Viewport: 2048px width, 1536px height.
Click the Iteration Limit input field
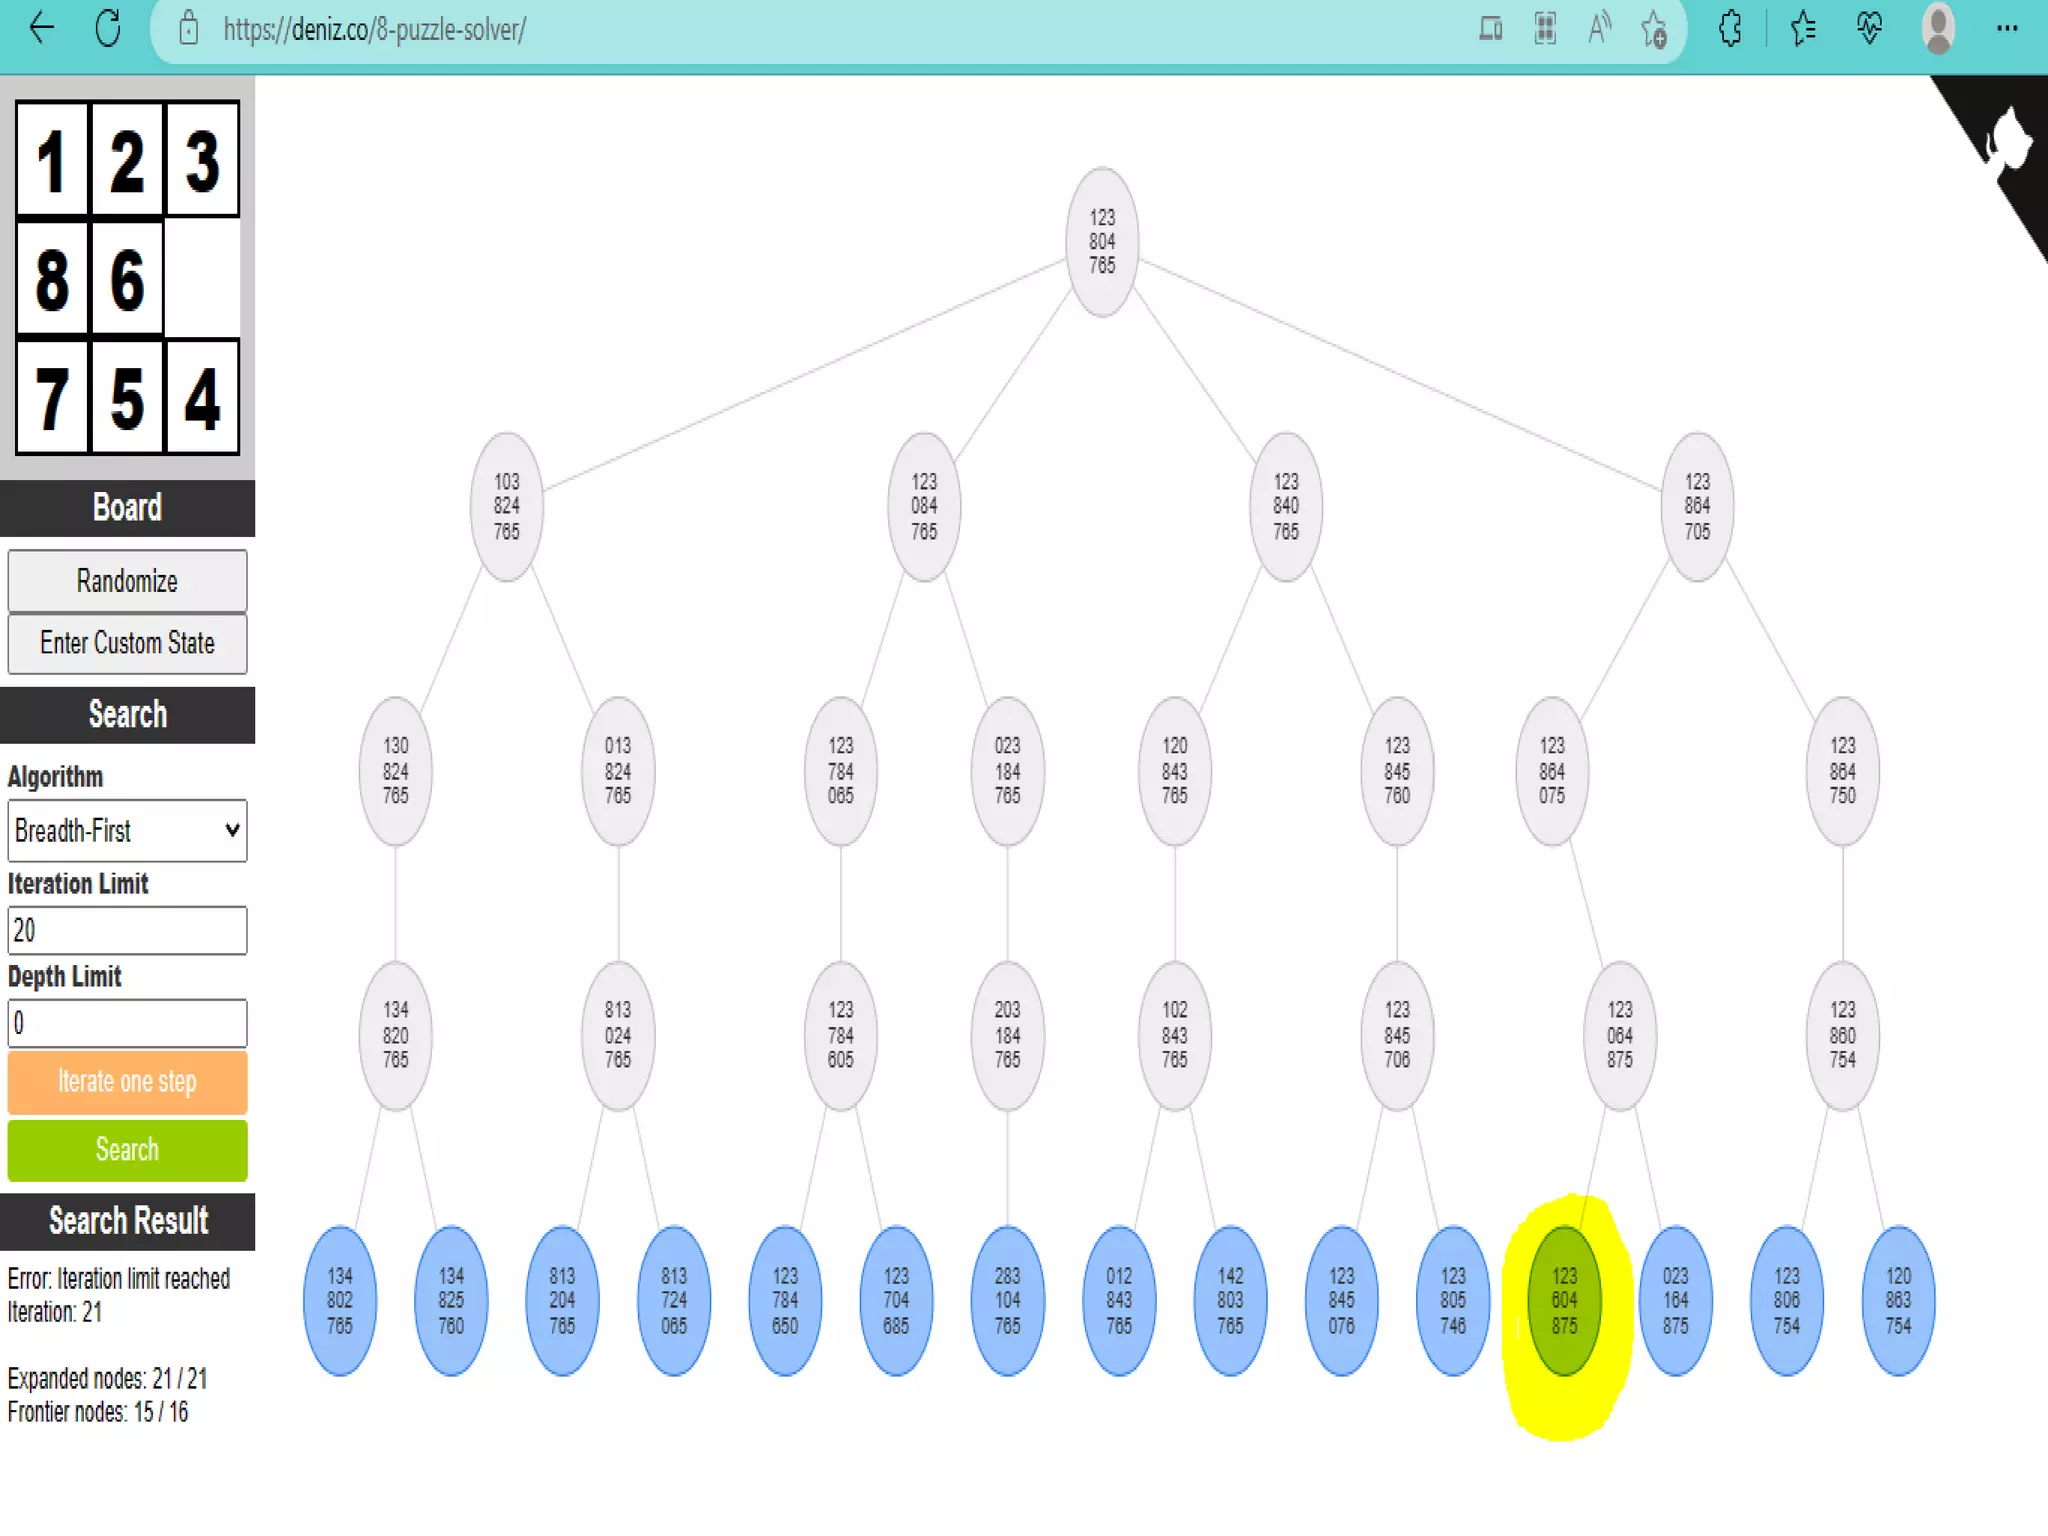[127, 930]
